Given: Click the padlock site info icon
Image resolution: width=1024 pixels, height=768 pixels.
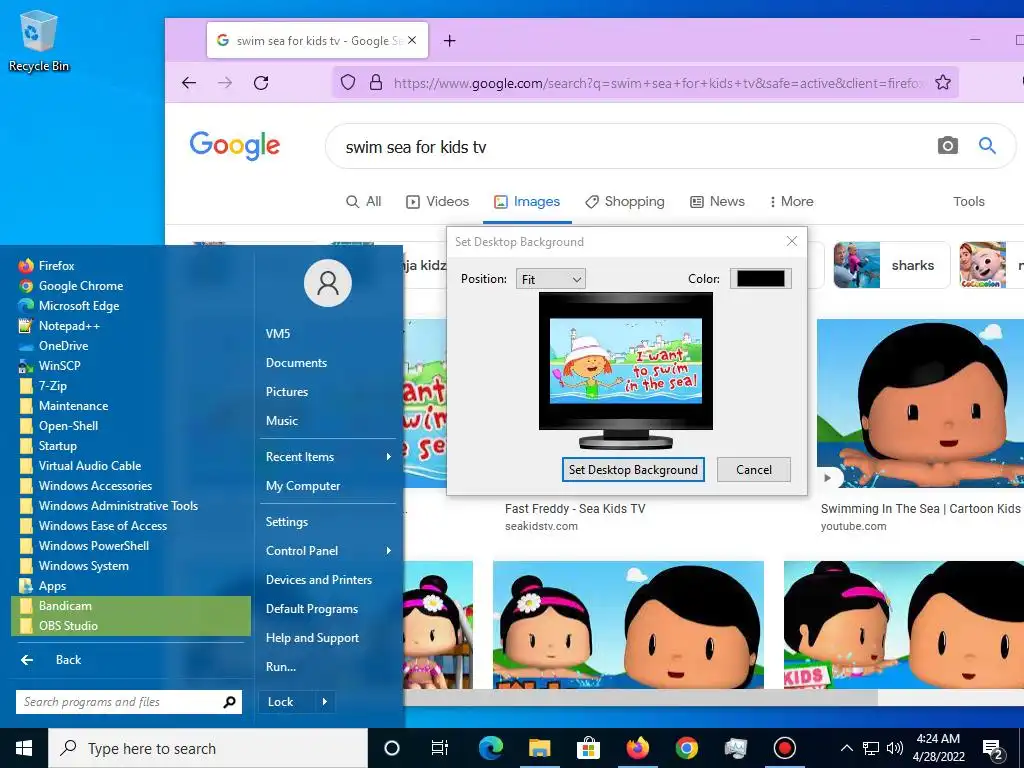Looking at the screenshot, I should coord(376,82).
